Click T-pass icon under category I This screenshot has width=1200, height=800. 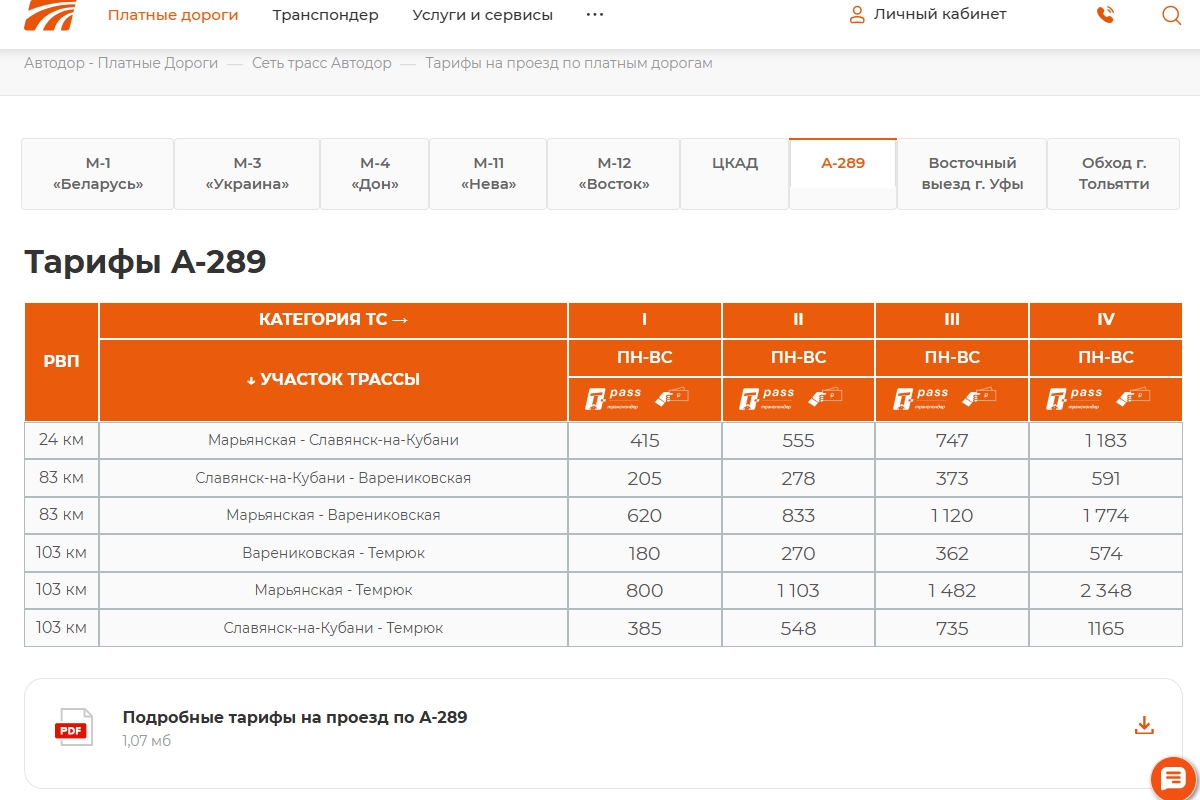pyautogui.click(x=612, y=398)
